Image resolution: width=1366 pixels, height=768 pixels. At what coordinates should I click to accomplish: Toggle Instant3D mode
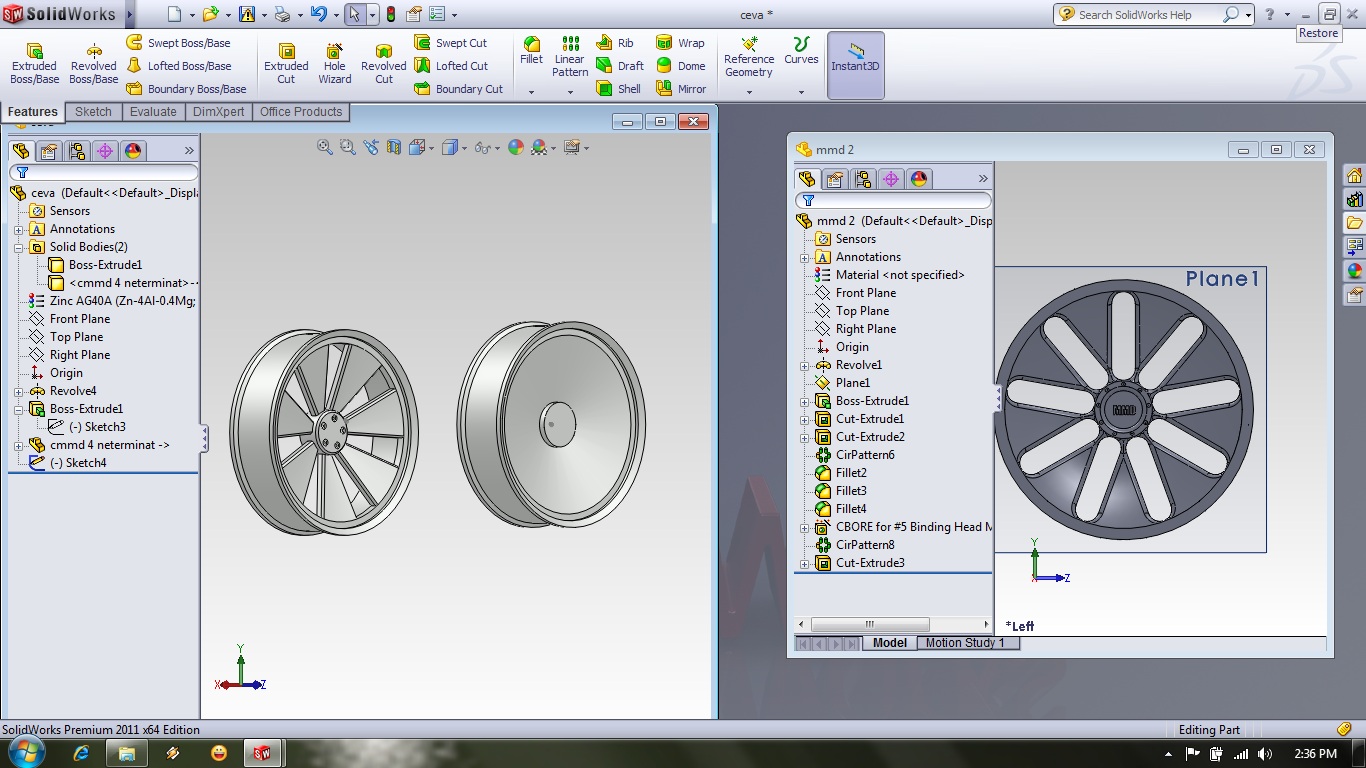[856, 64]
